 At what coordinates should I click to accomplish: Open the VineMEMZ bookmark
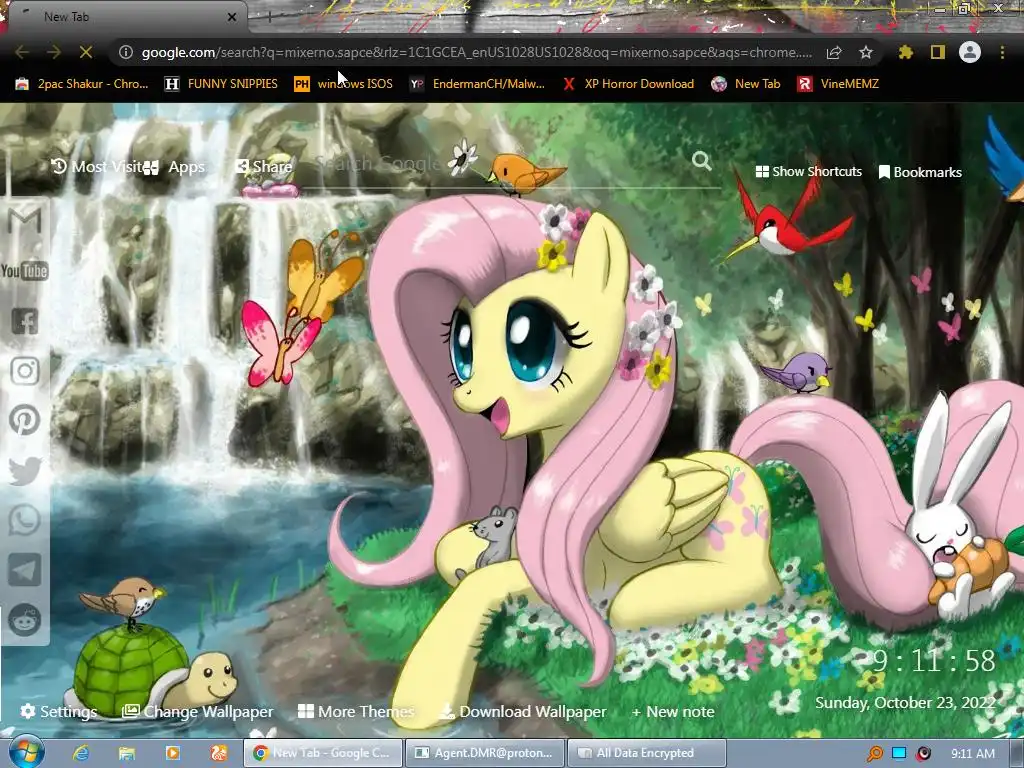[838, 84]
